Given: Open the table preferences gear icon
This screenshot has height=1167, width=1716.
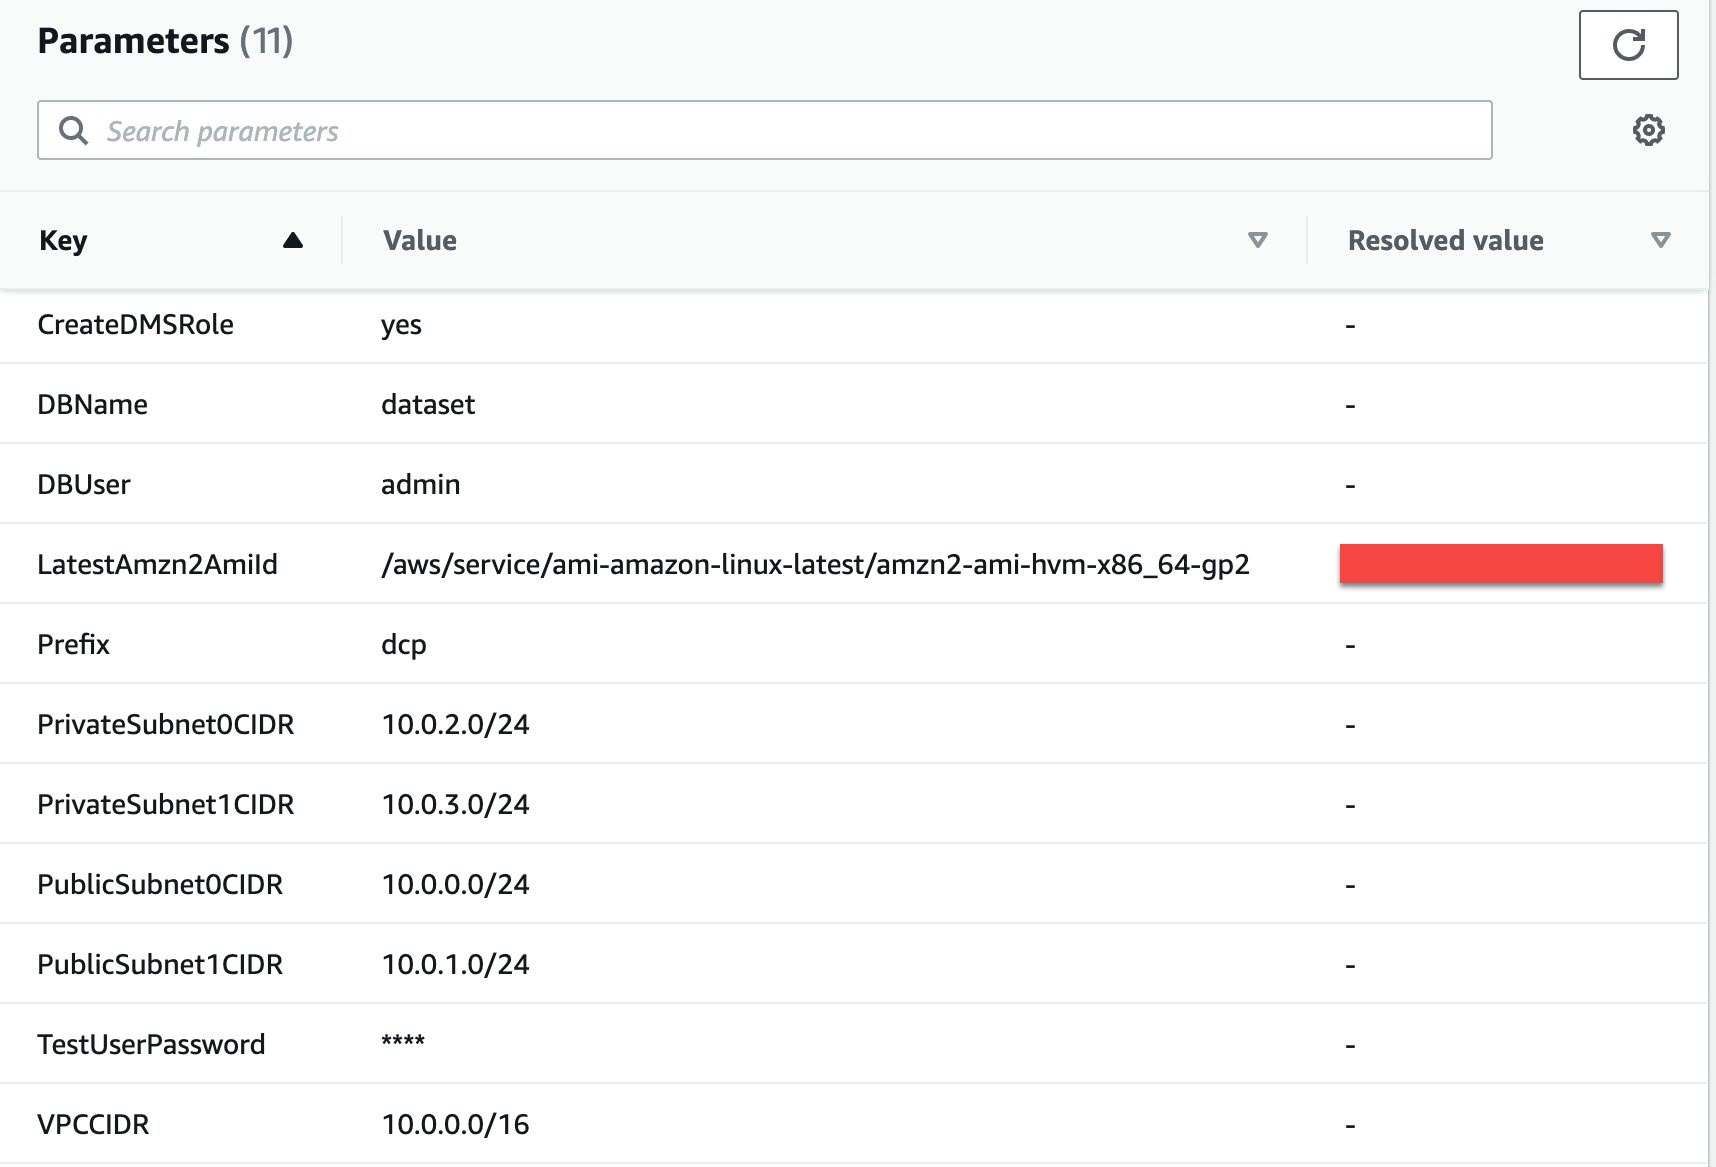Looking at the screenshot, I should tap(1648, 130).
